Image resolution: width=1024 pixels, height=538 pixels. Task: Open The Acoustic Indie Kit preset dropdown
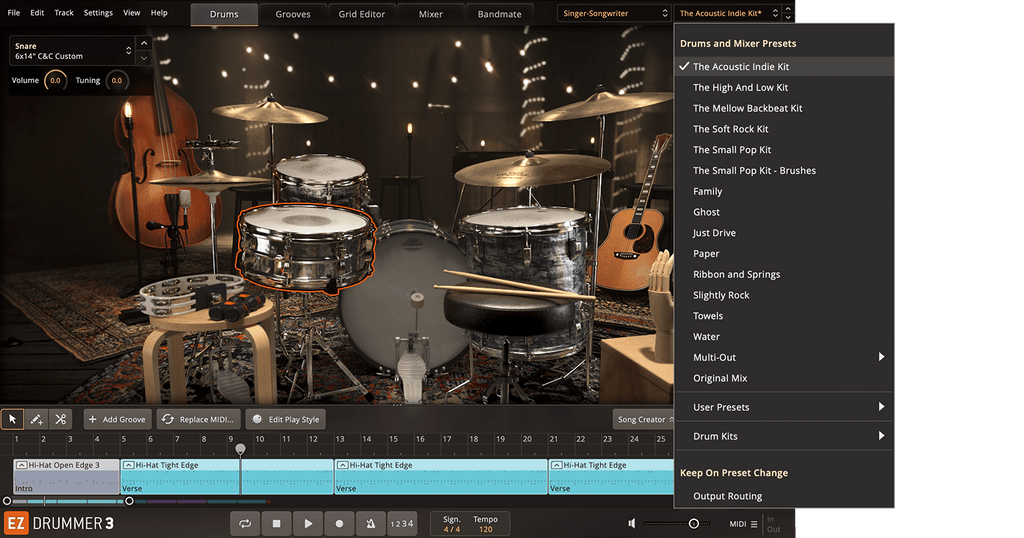728,13
